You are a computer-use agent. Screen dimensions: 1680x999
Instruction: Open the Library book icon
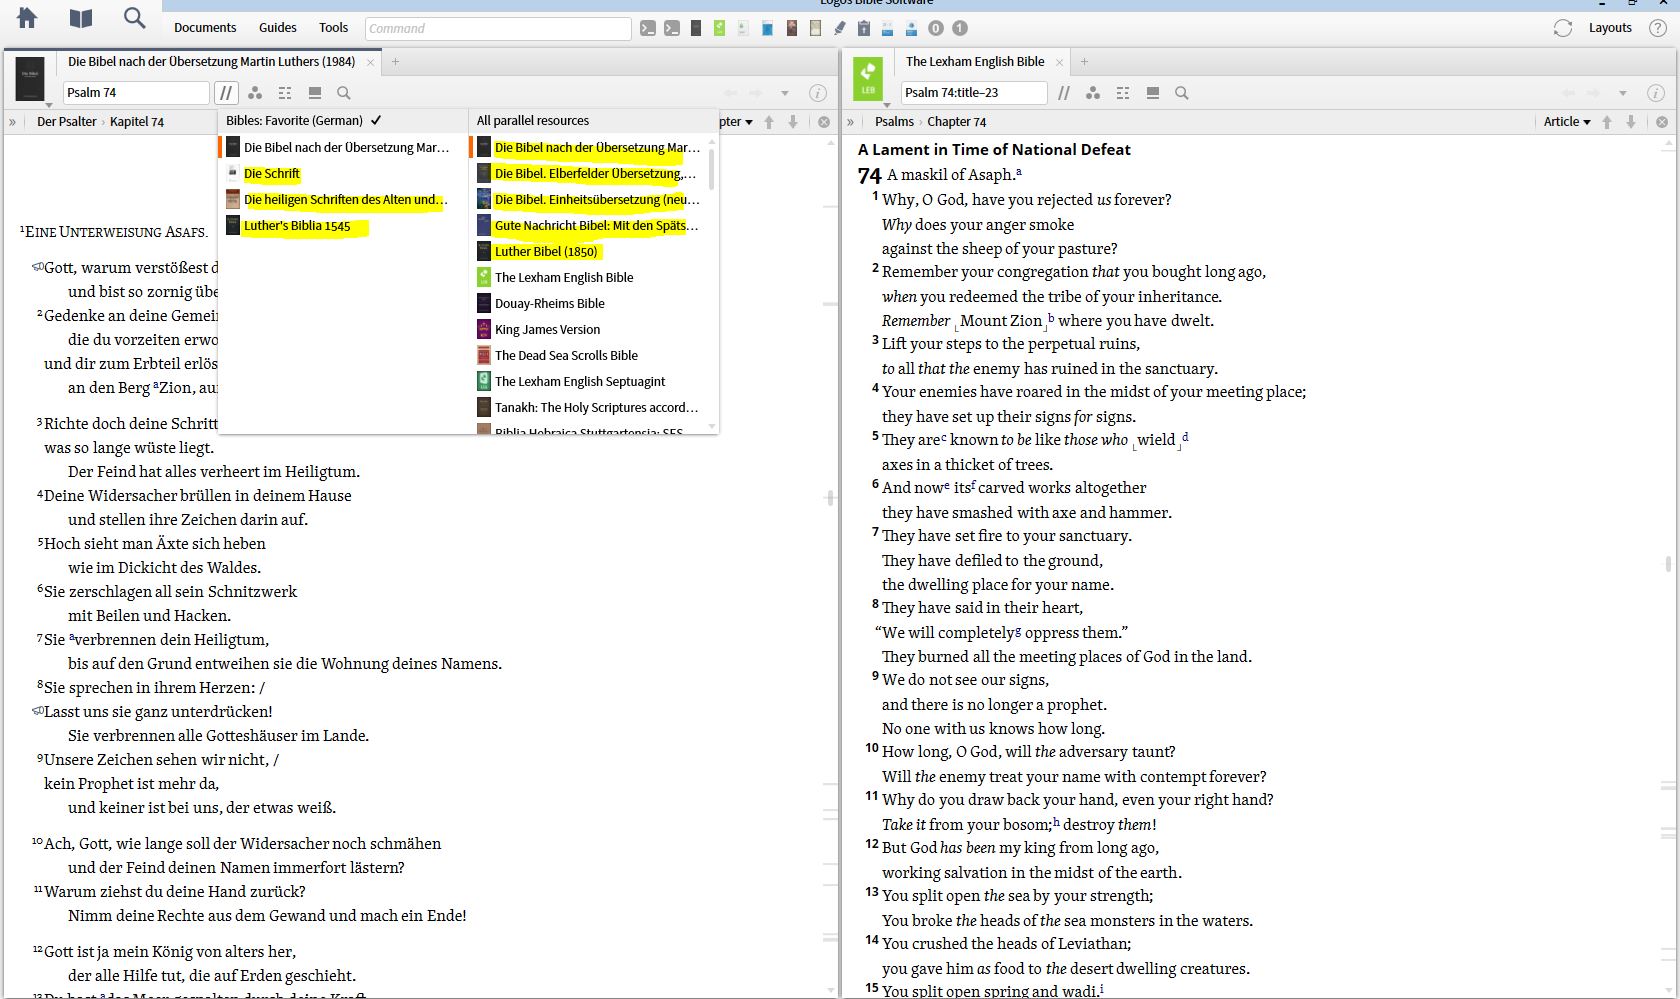(x=81, y=18)
